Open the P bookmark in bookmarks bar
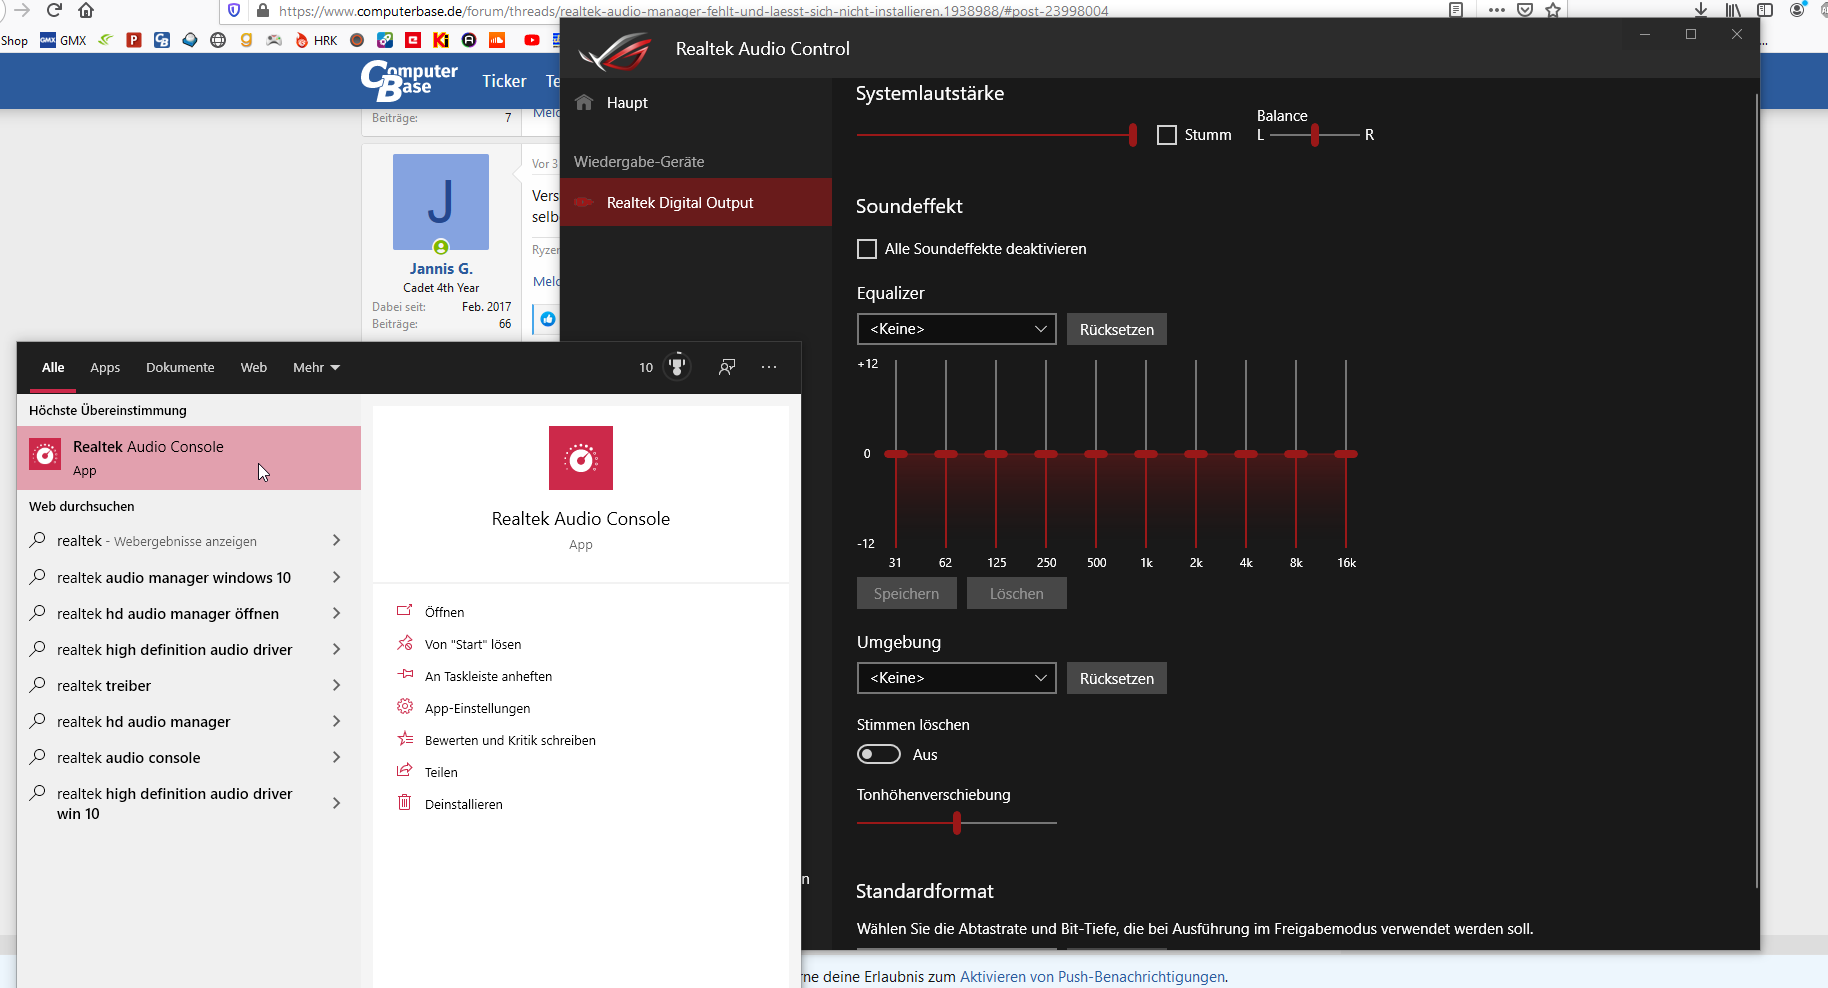This screenshot has height=988, width=1828. pyautogui.click(x=134, y=41)
